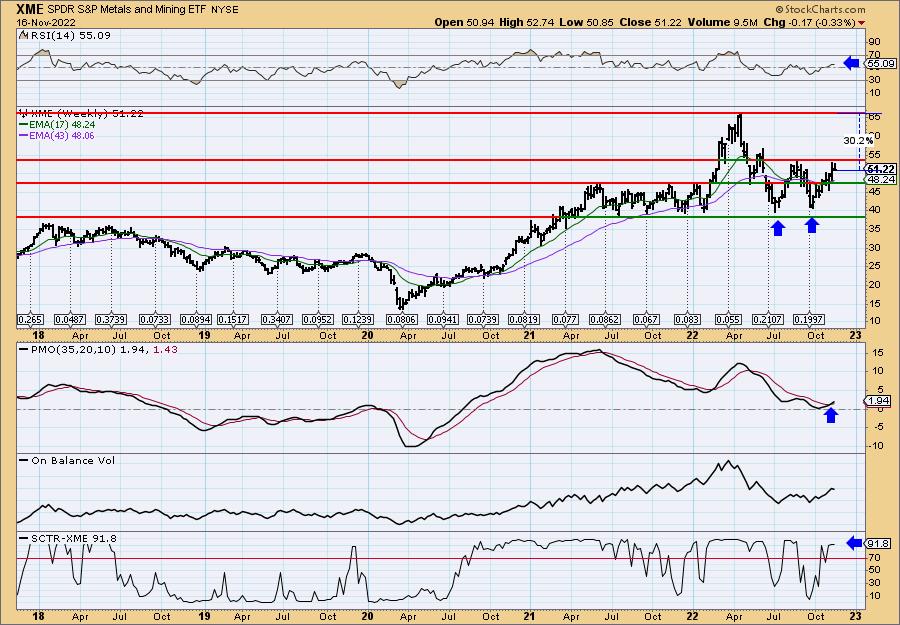The image size is (900, 625).
Task: Select the SCTR-XME 91.8 legend
Action: coord(68,538)
